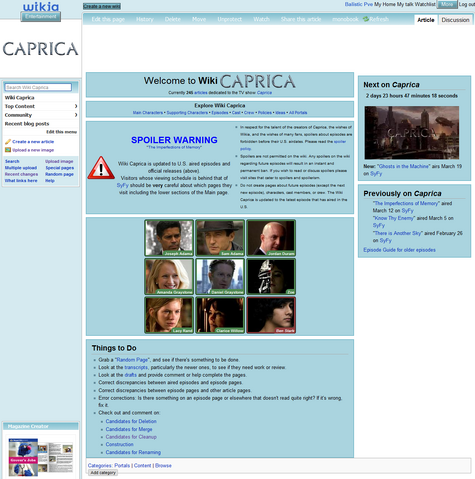Open Multiple upload link
The image size is (475, 479).
click(x=21, y=168)
